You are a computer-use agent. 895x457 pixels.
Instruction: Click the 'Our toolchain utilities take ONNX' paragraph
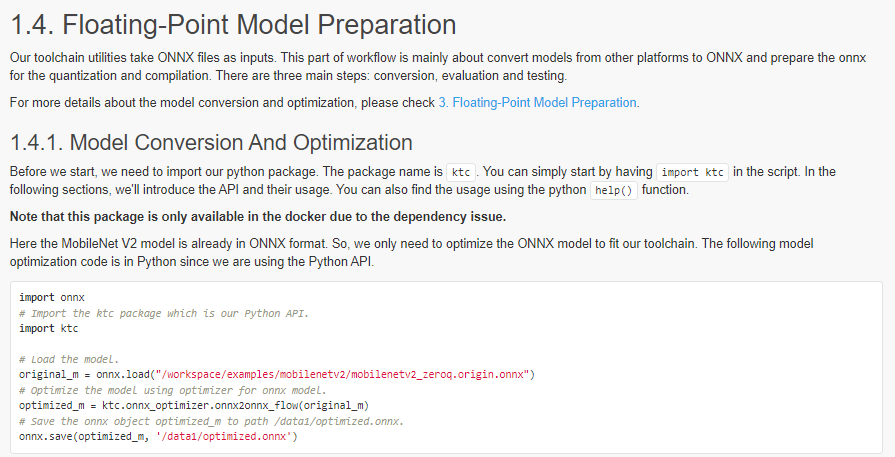438,67
